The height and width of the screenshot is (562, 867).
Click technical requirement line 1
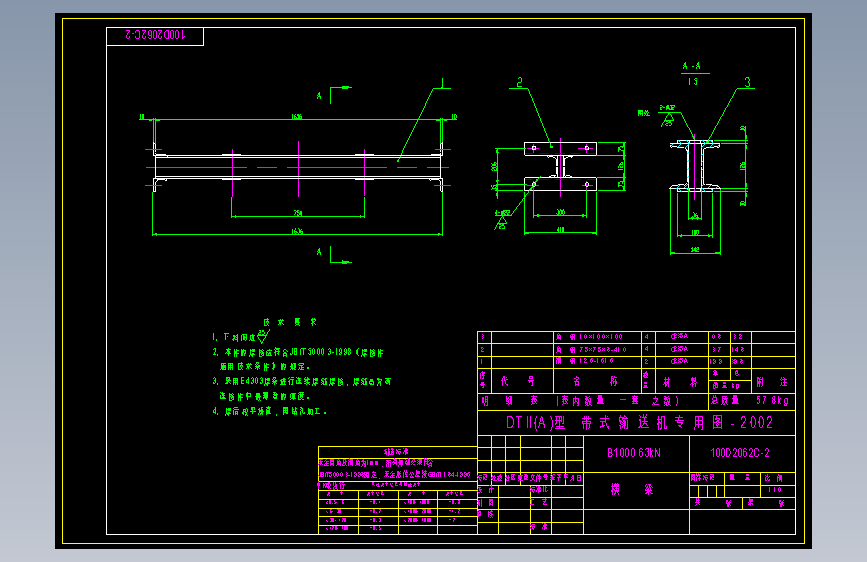(x=241, y=336)
